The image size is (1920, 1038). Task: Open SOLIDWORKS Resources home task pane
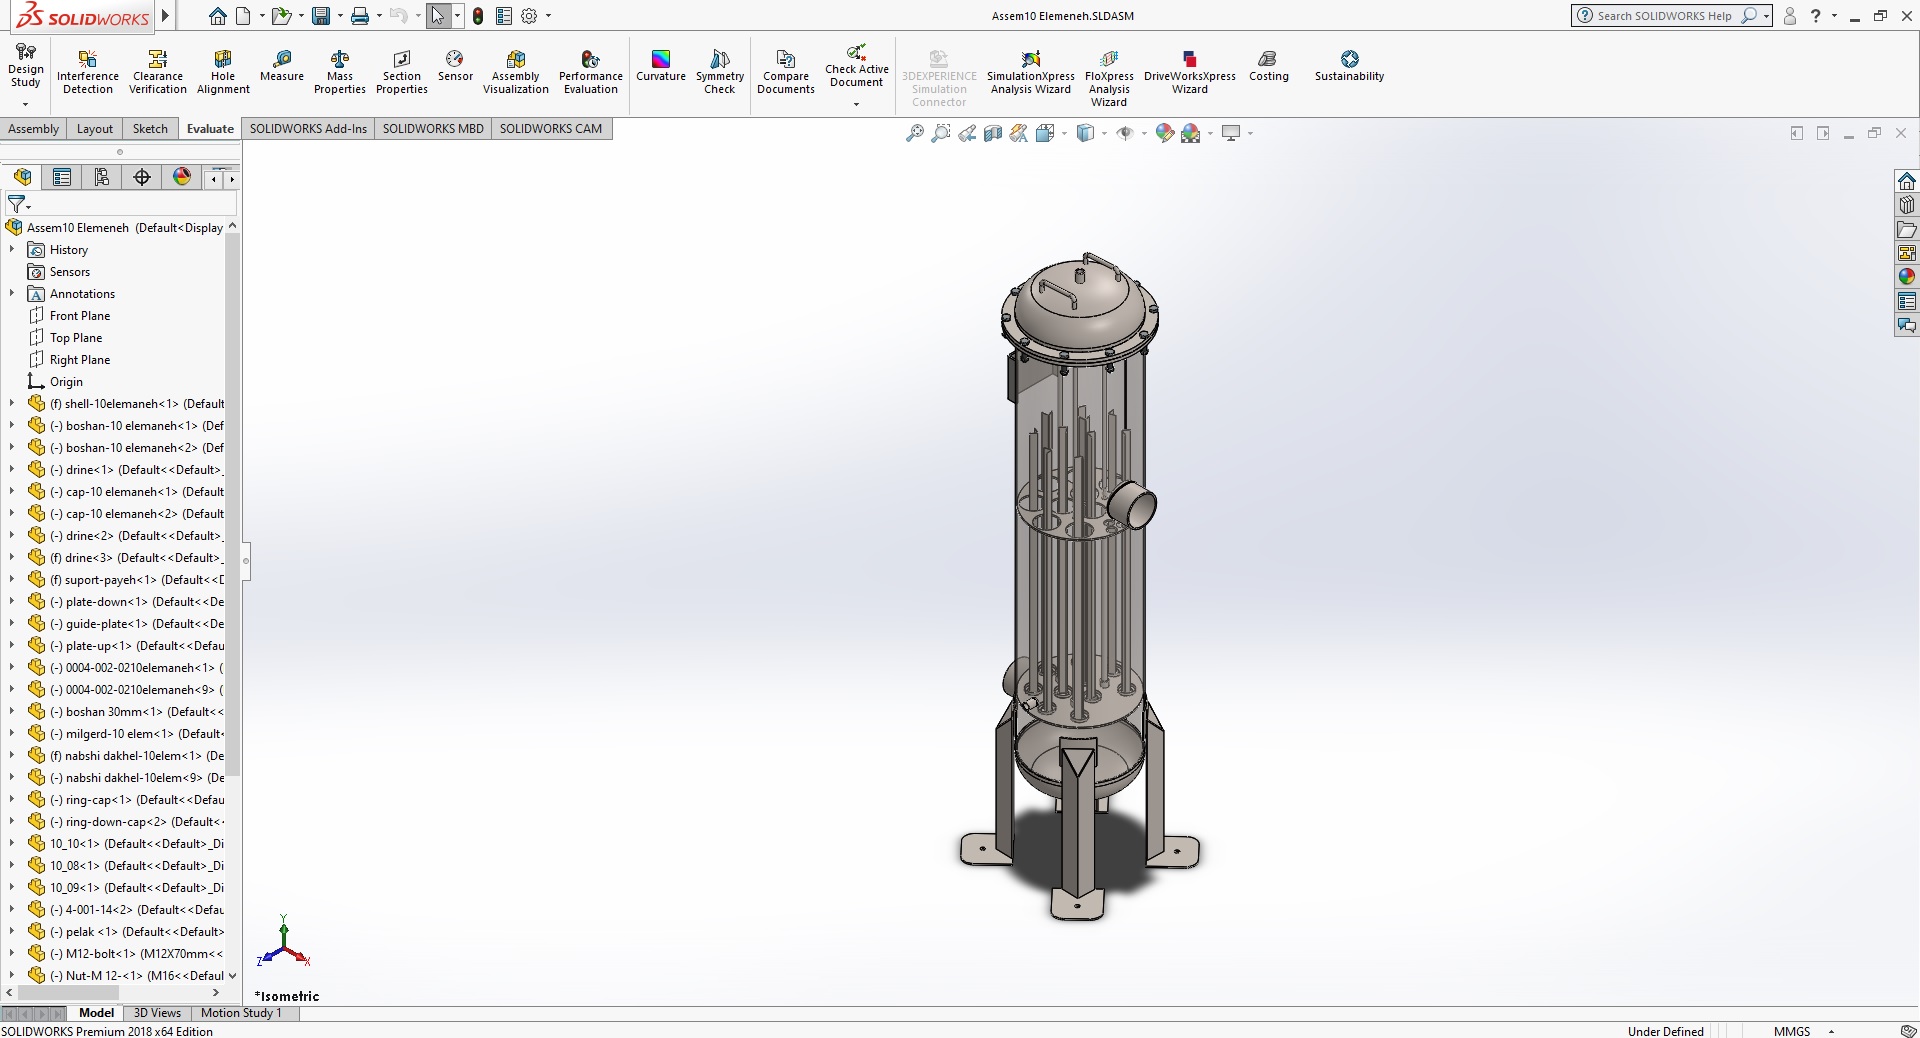(x=1907, y=181)
